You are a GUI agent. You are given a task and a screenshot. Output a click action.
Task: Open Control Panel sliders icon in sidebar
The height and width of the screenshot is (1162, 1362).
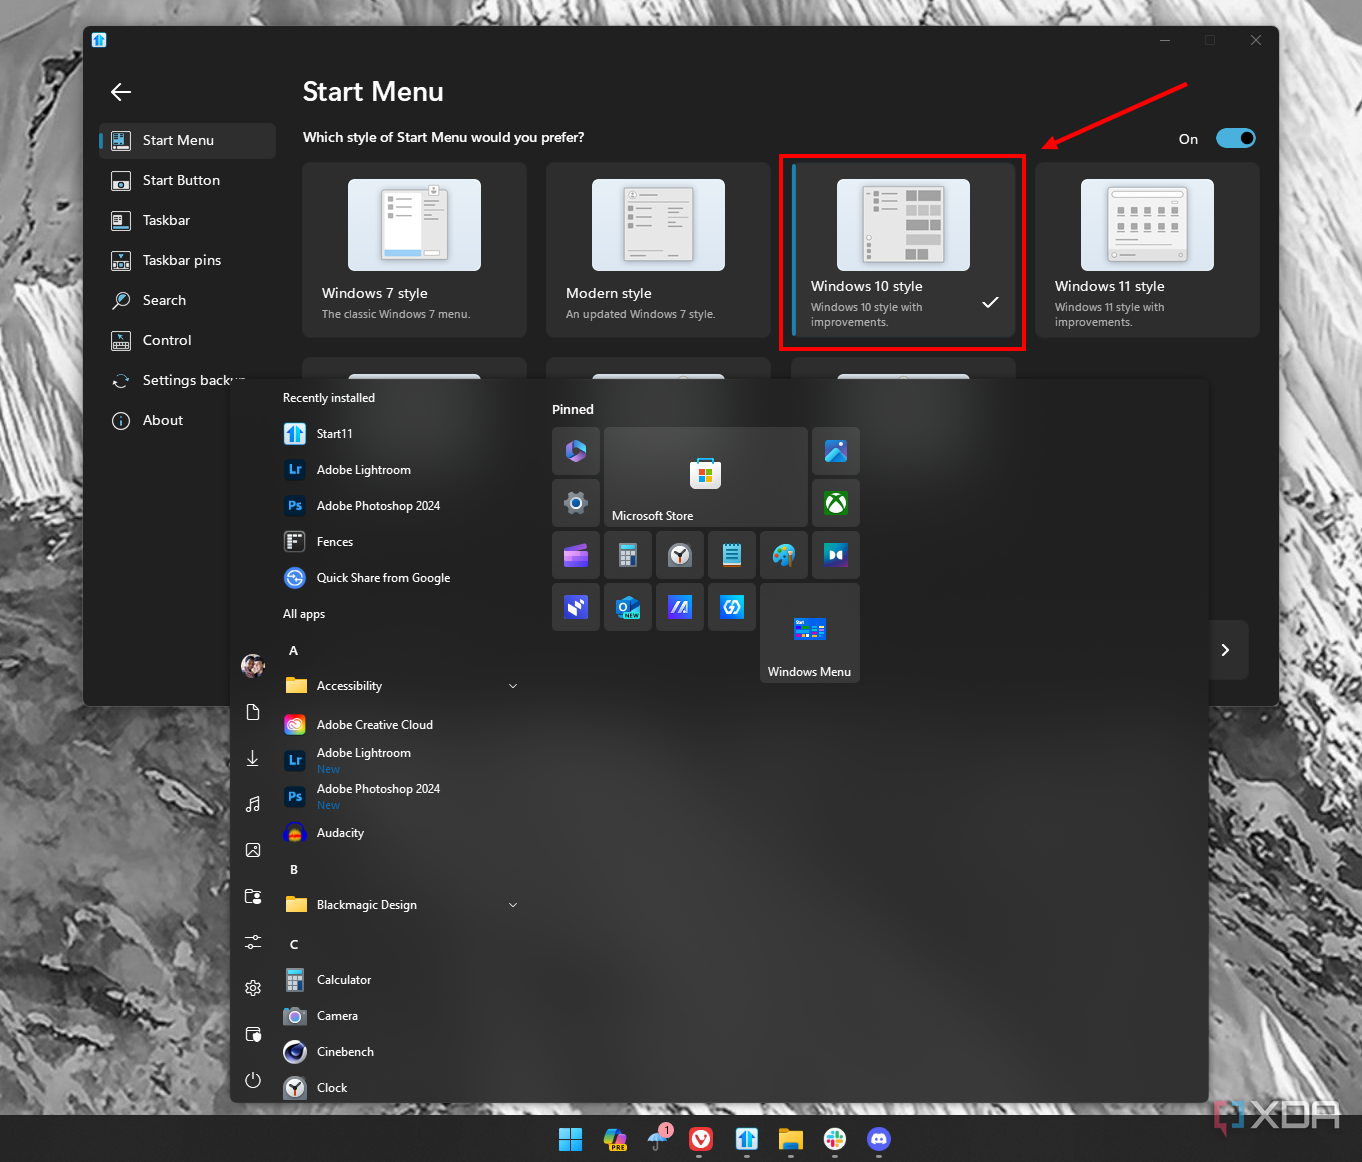tap(253, 942)
